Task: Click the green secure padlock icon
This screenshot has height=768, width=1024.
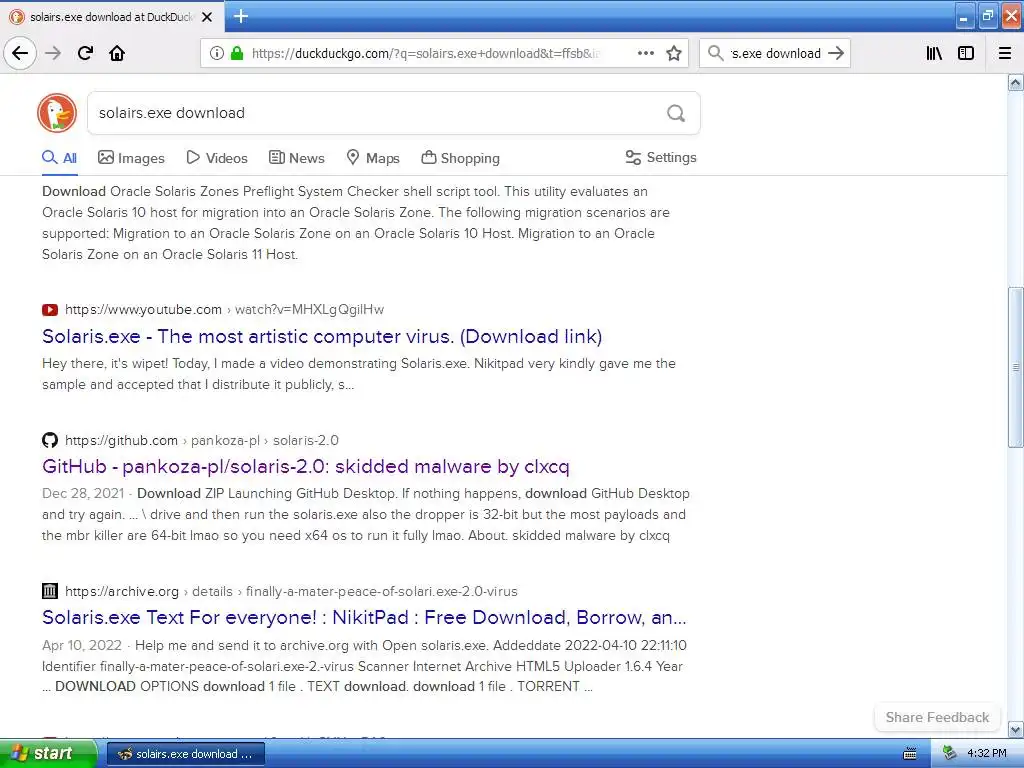Action: tap(237, 53)
